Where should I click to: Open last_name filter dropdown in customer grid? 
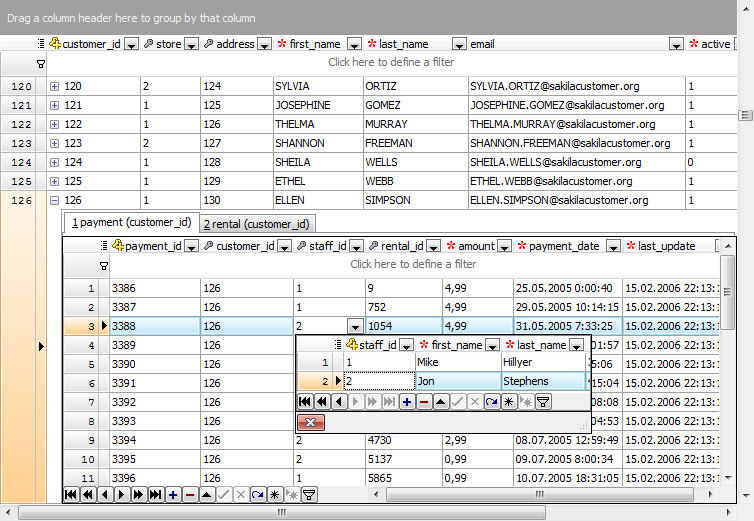[x=459, y=45]
